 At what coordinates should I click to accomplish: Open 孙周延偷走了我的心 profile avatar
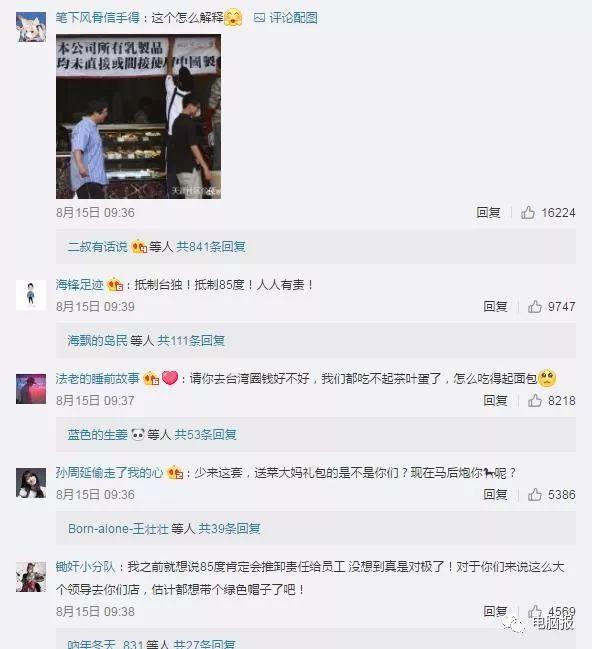click(x=31, y=483)
